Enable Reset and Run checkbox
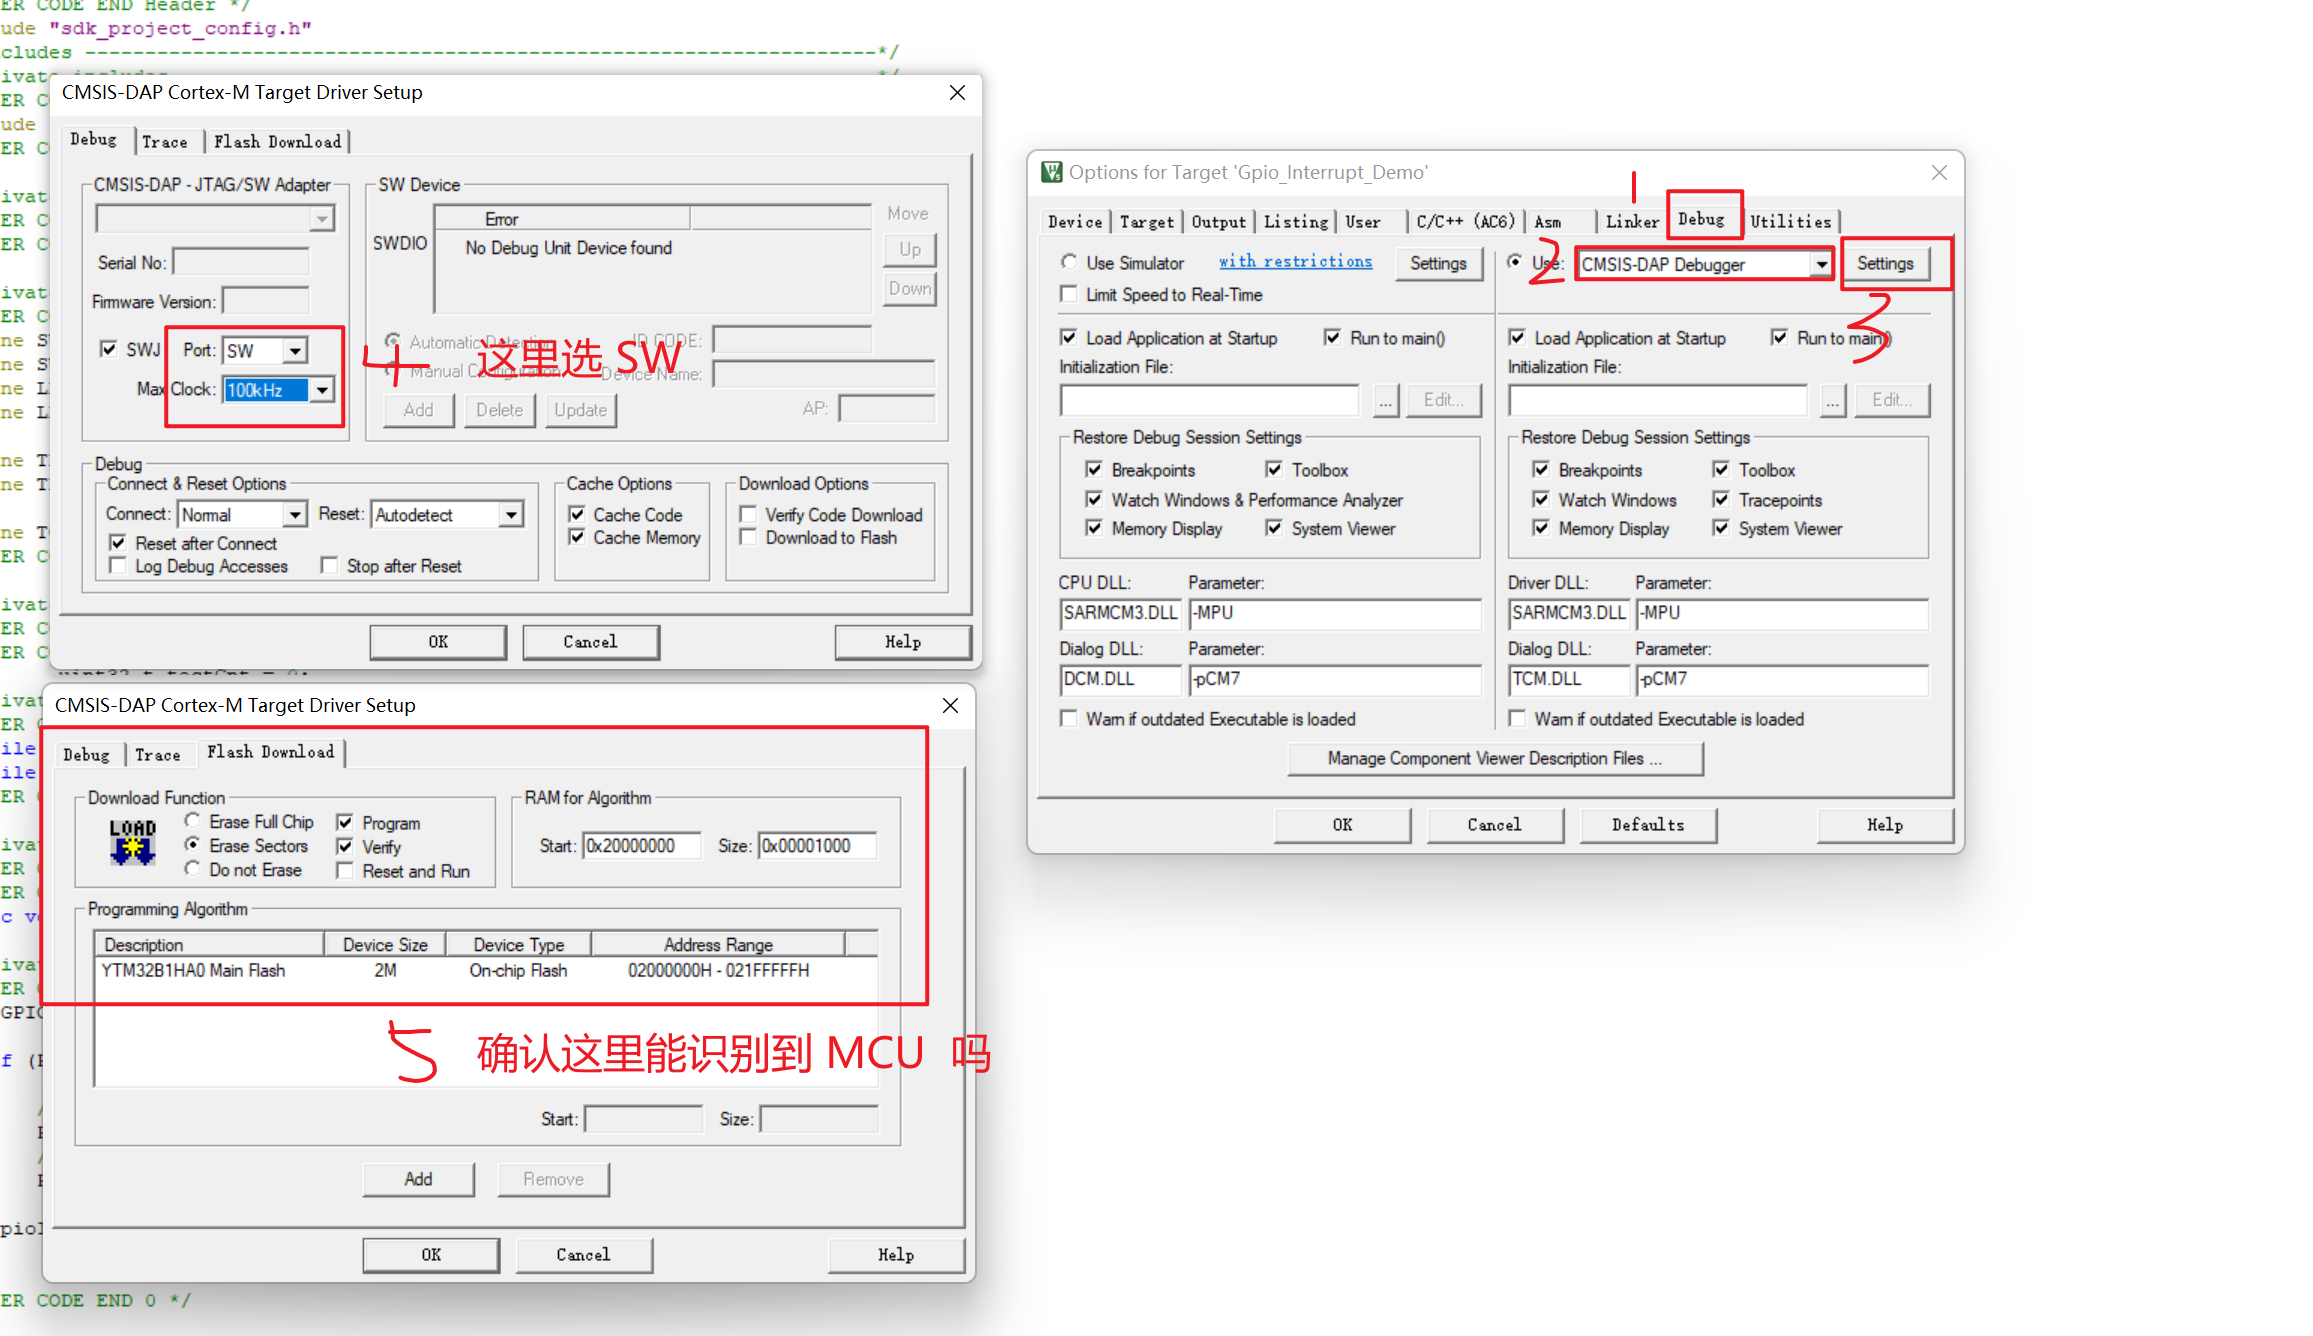 pyautogui.click(x=345, y=871)
